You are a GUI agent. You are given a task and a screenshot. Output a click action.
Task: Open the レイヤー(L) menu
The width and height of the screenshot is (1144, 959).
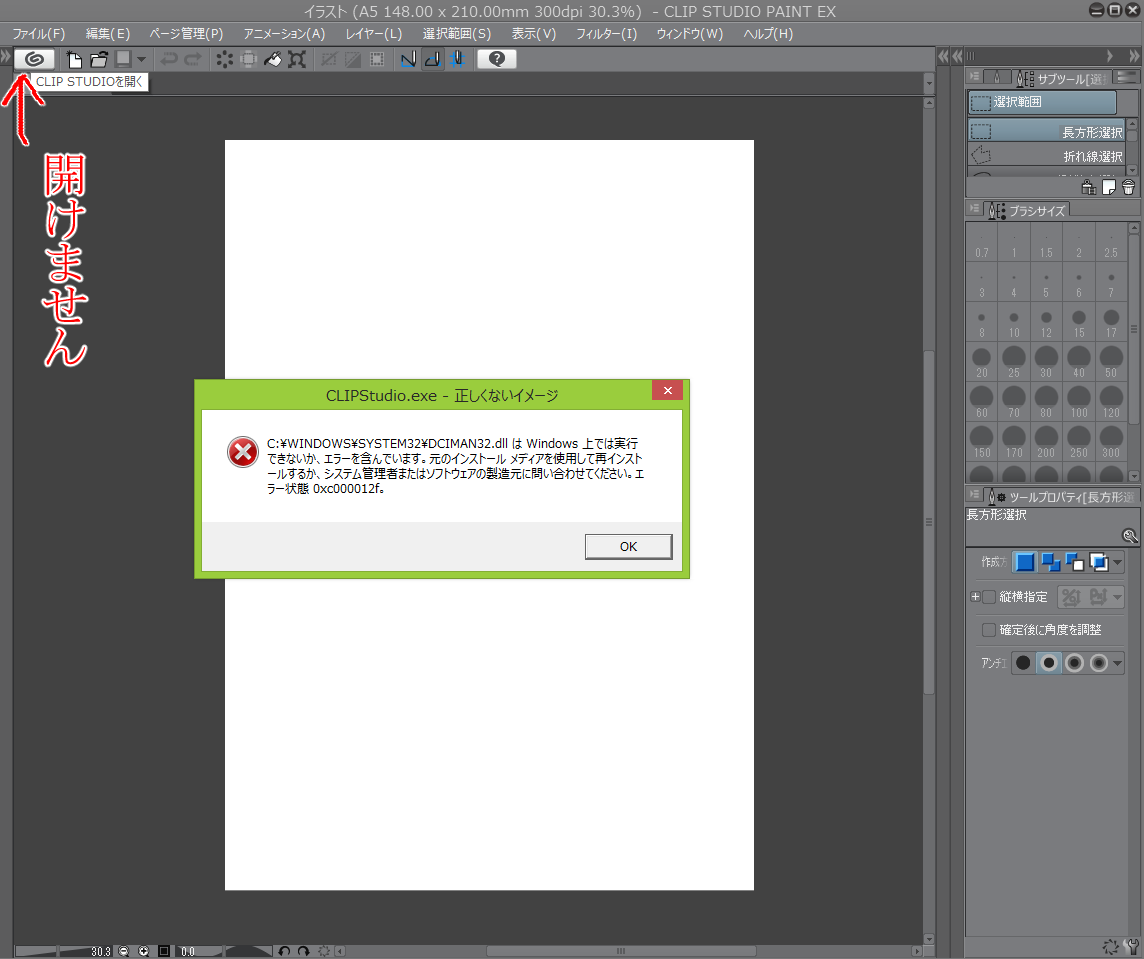click(374, 34)
